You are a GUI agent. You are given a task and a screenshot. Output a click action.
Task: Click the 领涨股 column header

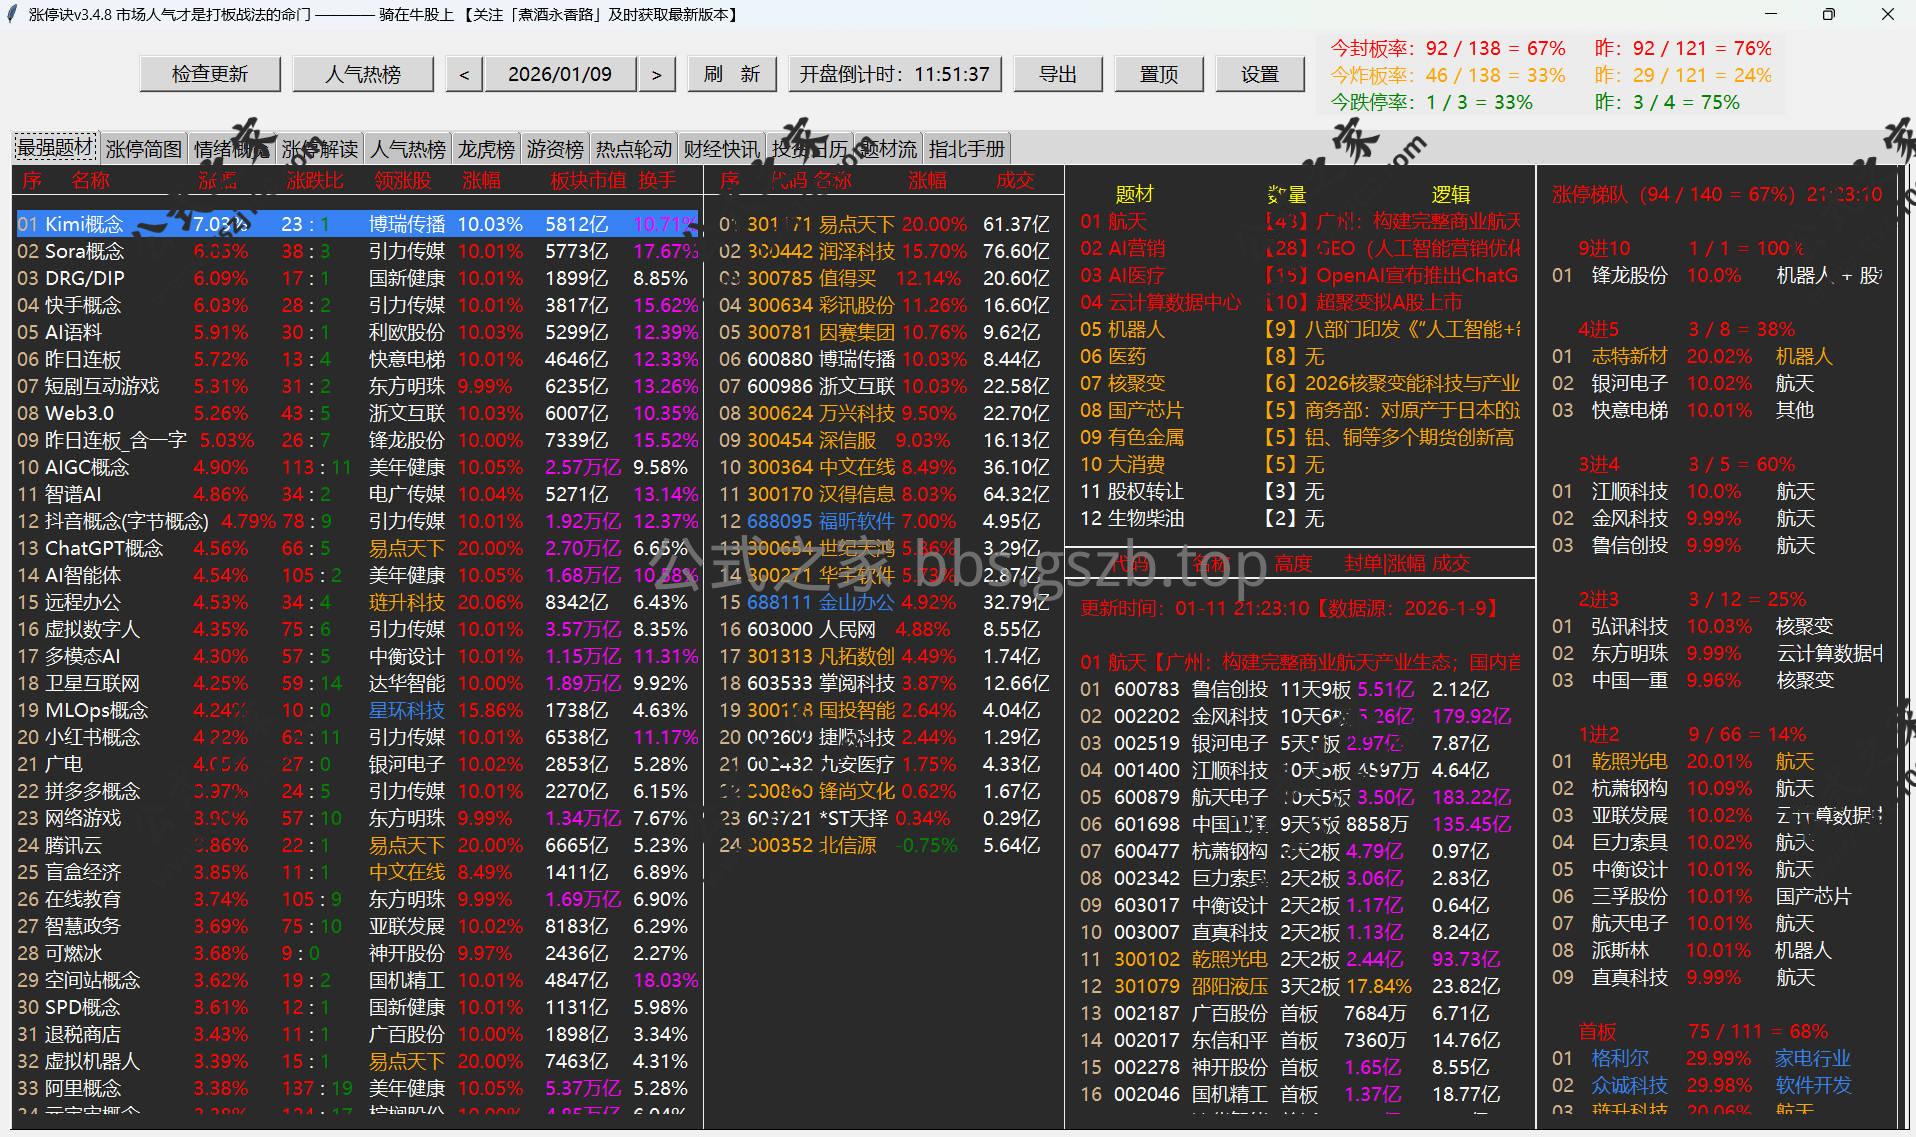403,181
